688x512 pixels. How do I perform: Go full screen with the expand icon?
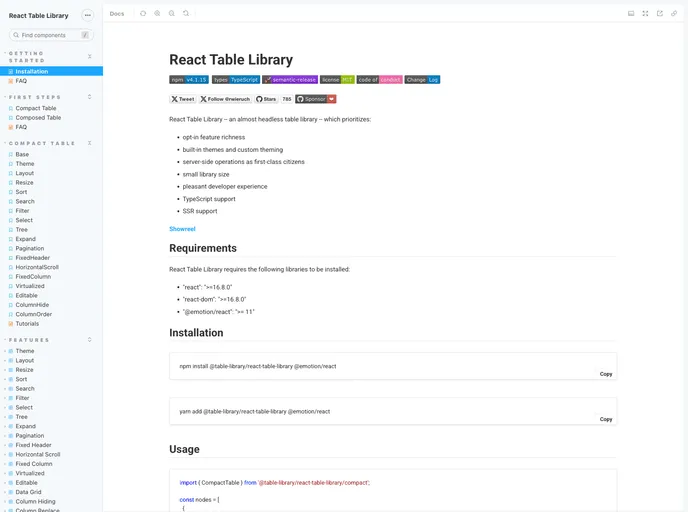point(645,14)
